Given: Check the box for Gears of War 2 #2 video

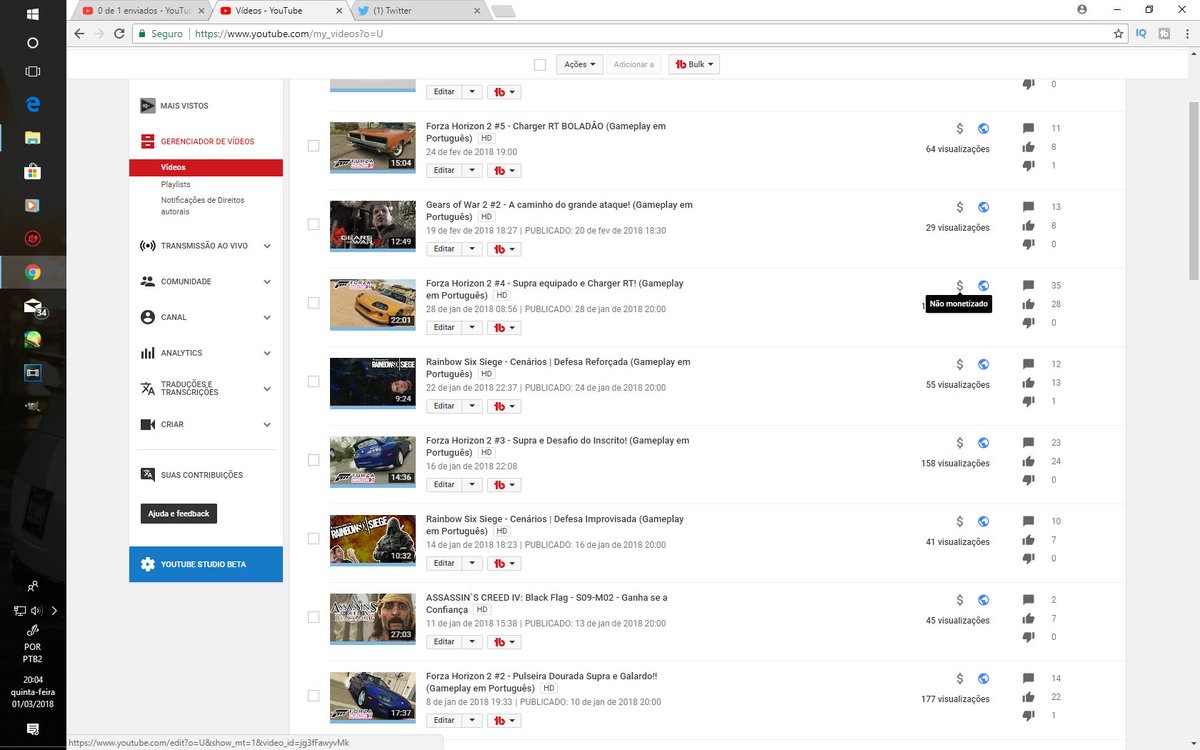Looking at the screenshot, I should pos(313,224).
